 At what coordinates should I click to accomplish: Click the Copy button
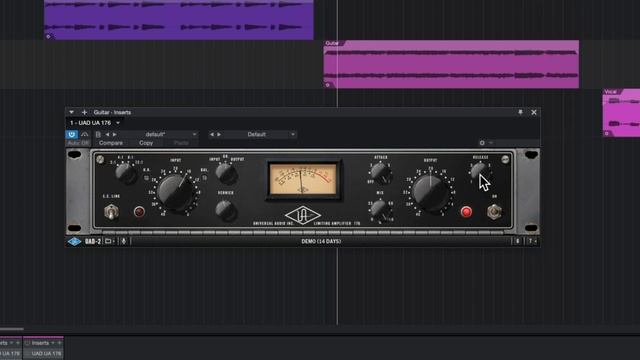pyautogui.click(x=146, y=143)
